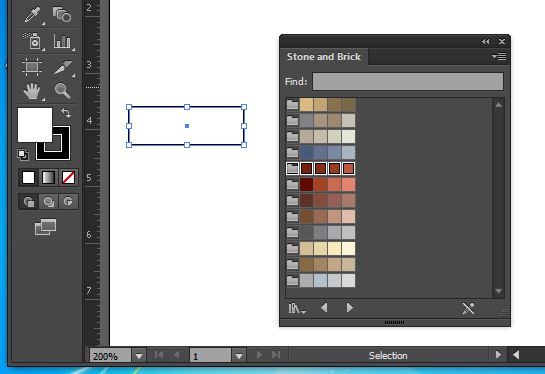Click the Find search field

[x=408, y=81]
